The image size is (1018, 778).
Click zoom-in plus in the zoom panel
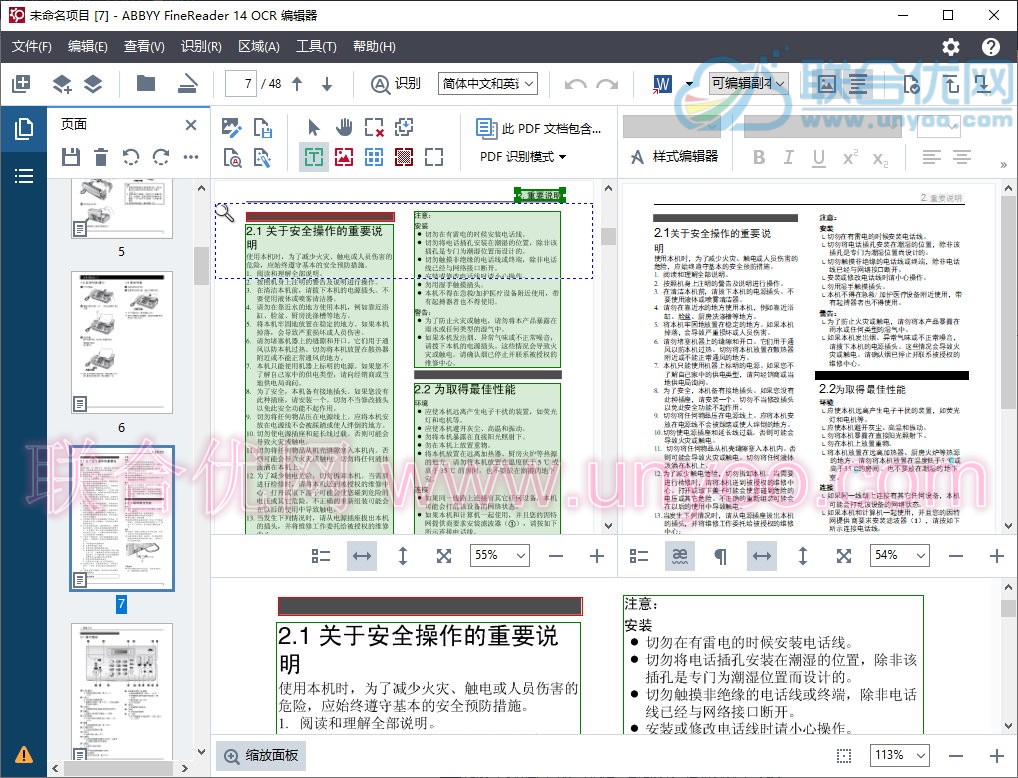[x=996, y=756]
